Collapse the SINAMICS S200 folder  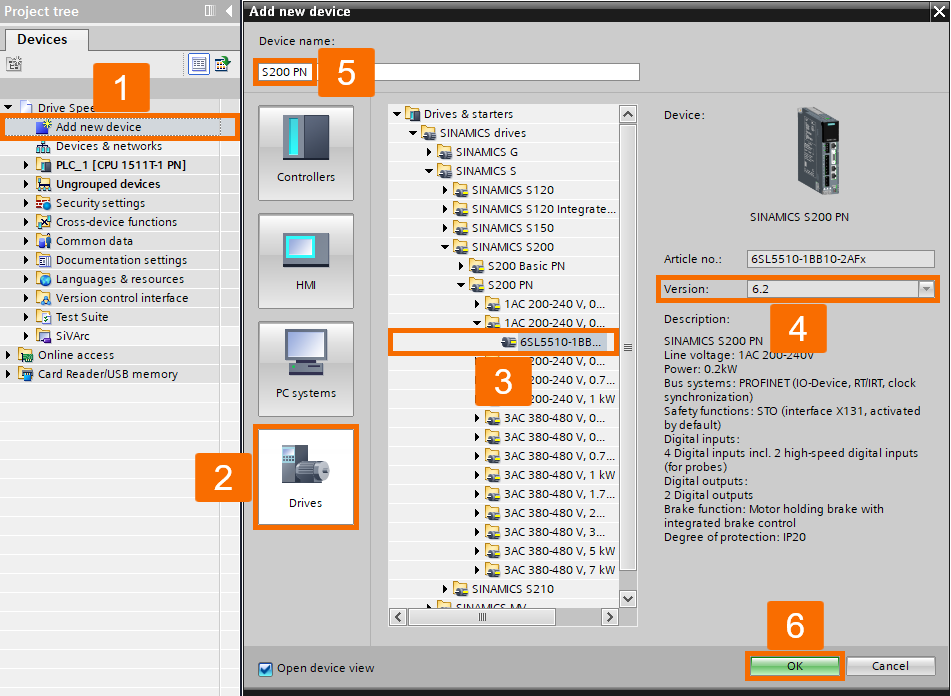445,247
